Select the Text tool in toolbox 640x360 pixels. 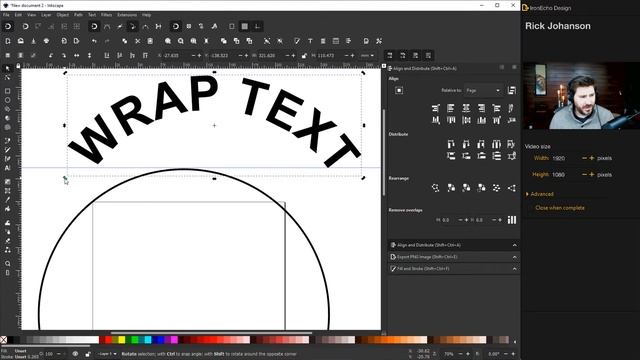[x=7, y=168]
